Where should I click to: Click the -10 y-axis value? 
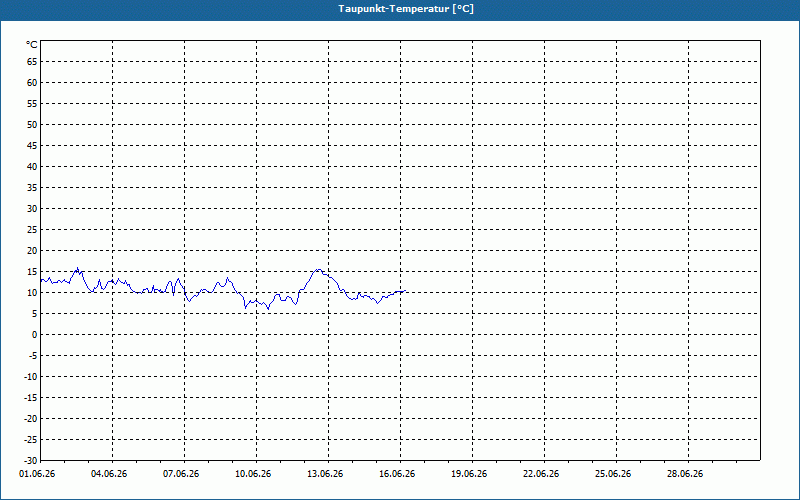tap(31, 377)
